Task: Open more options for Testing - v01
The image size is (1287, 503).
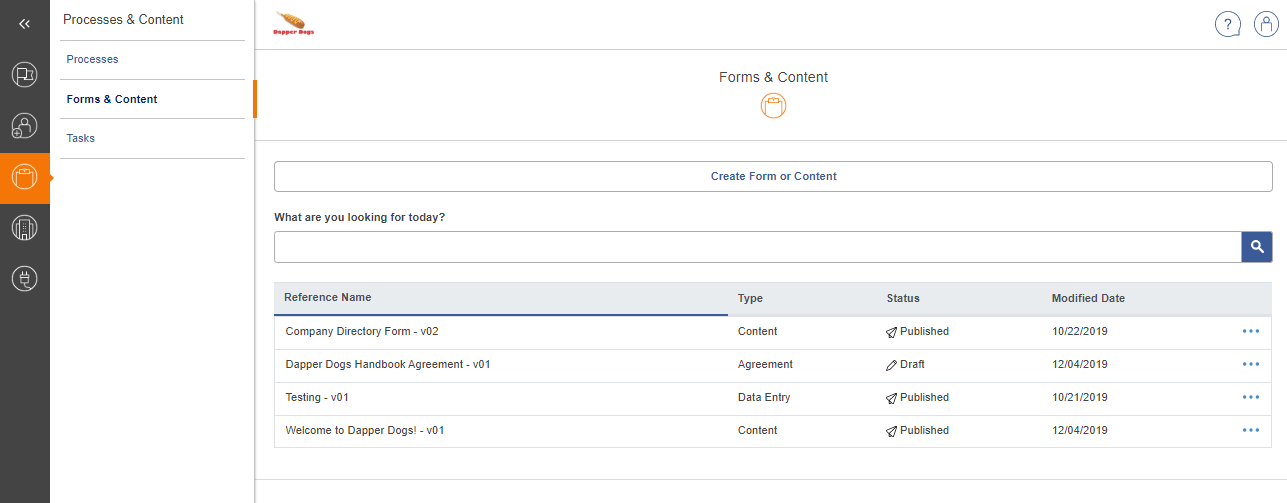Action: pyautogui.click(x=1250, y=397)
